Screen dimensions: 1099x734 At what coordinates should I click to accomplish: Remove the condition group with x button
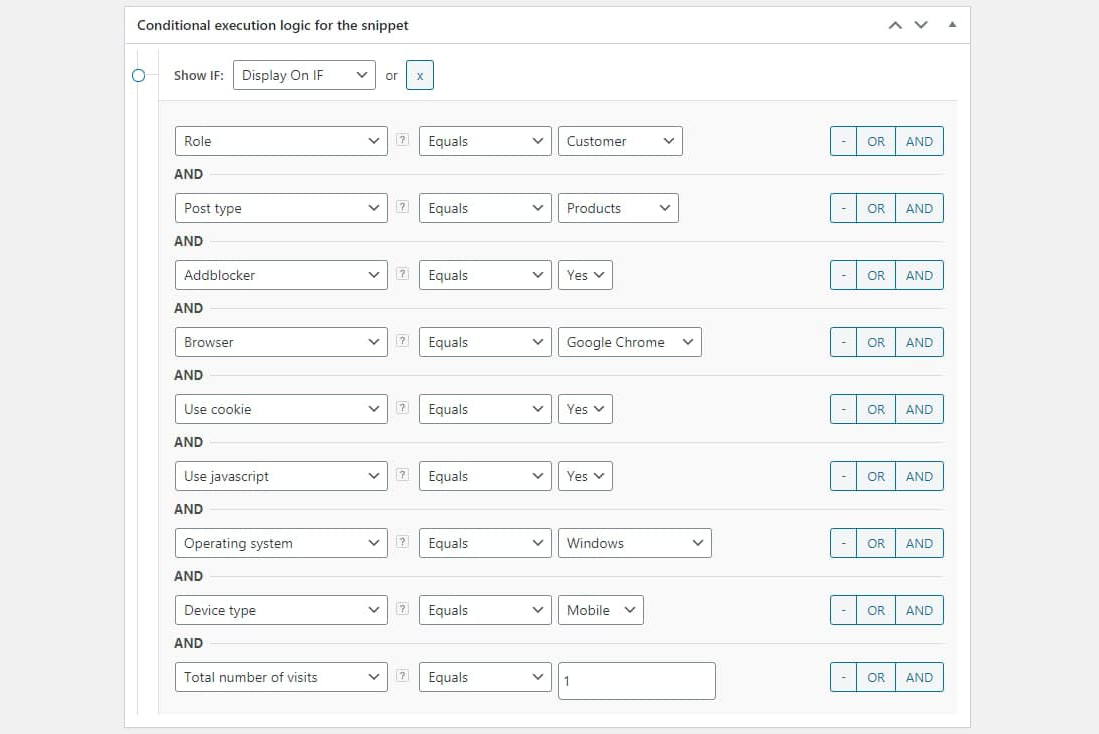(420, 75)
